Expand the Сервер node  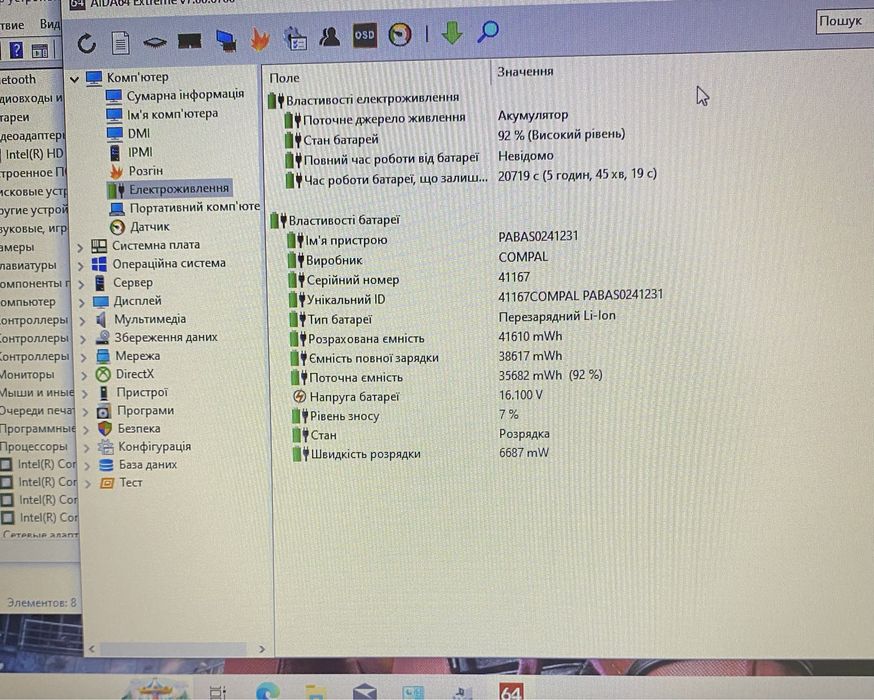[x=81, y=285]
